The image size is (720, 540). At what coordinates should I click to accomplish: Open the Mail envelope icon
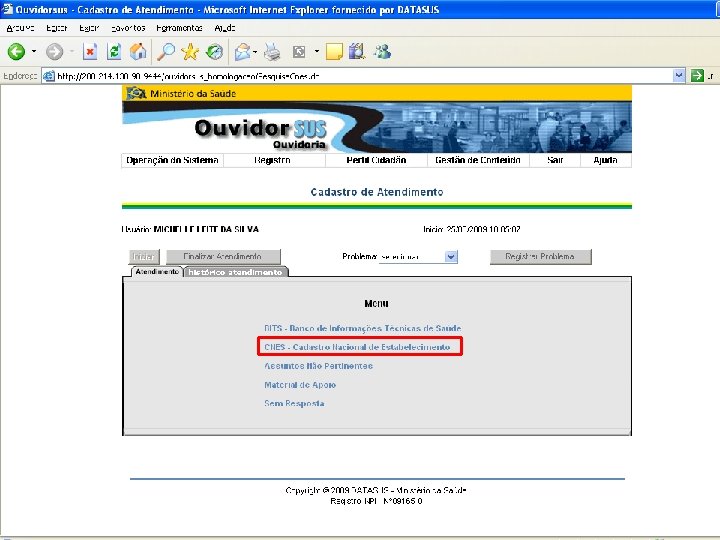tap(243, 52)
